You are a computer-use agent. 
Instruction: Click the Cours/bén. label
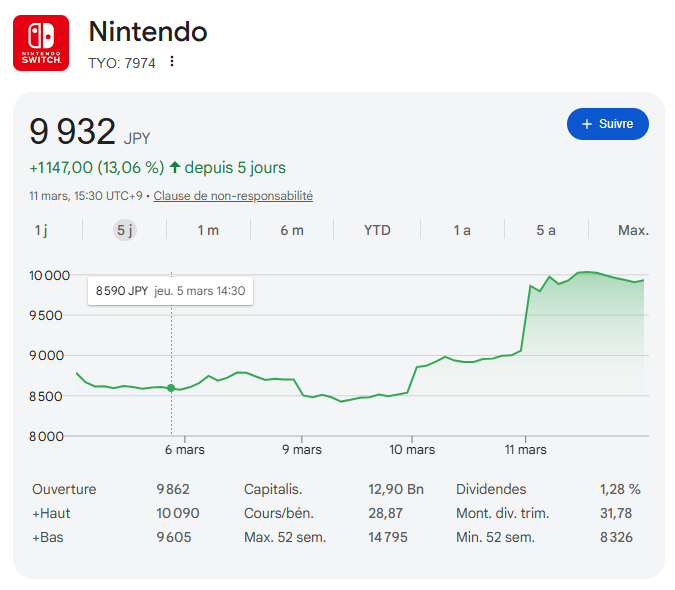(279, 513)
